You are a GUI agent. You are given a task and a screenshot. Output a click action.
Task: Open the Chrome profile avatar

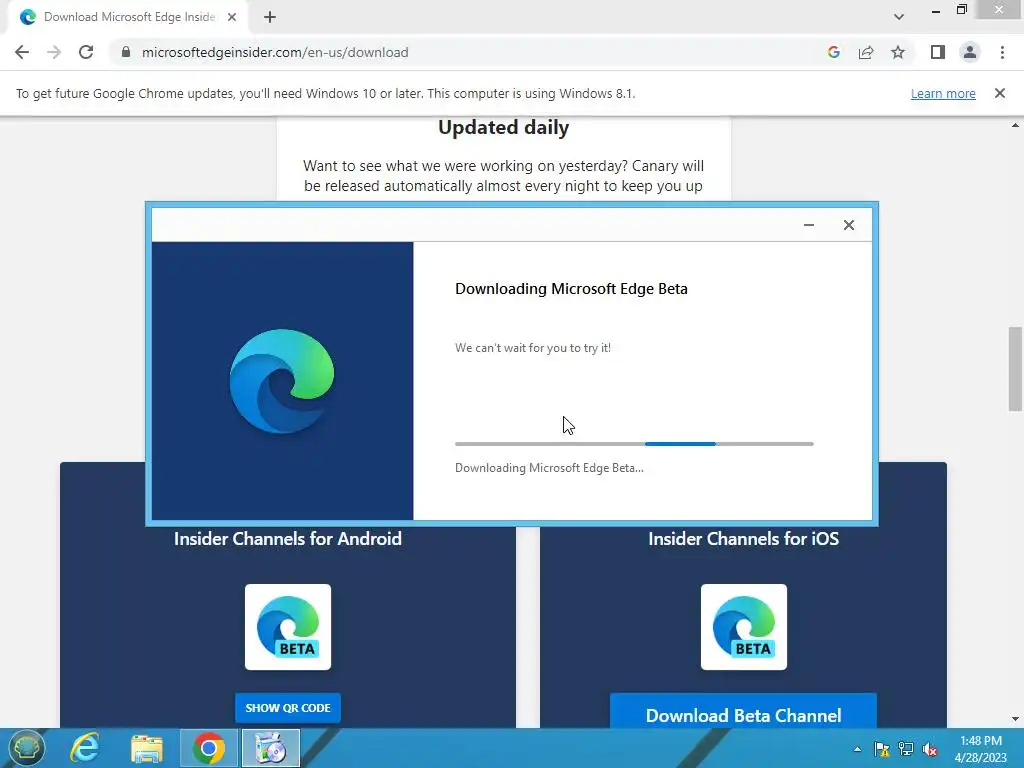click(970, 52)
